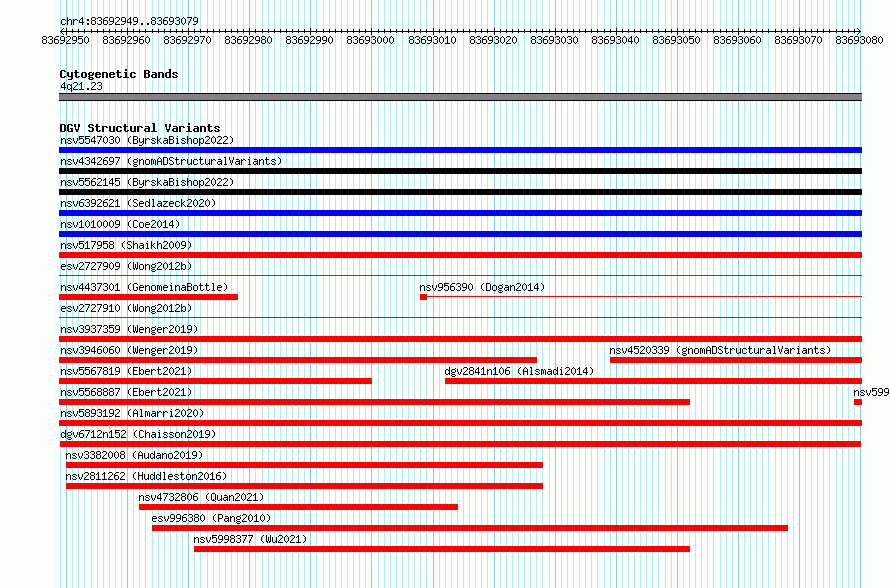Click the blue bar under nsv5547030

click(460, 150)
